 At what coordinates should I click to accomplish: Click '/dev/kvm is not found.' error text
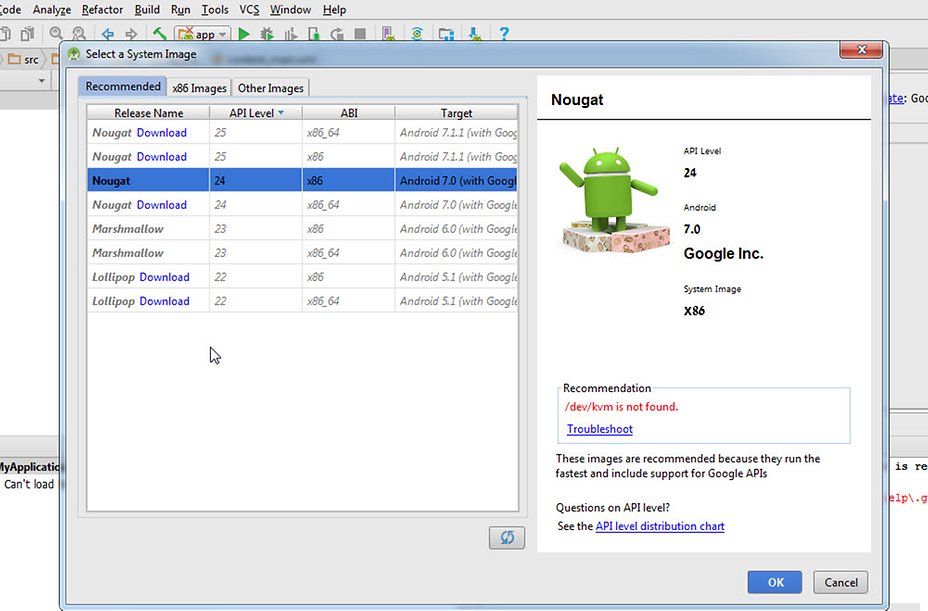(x=621, y=407)
